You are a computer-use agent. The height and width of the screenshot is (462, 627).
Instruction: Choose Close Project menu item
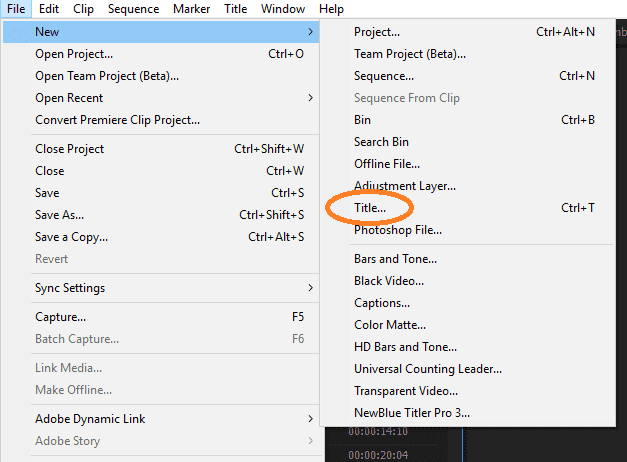pyautogui.click(x=70, y=149)
